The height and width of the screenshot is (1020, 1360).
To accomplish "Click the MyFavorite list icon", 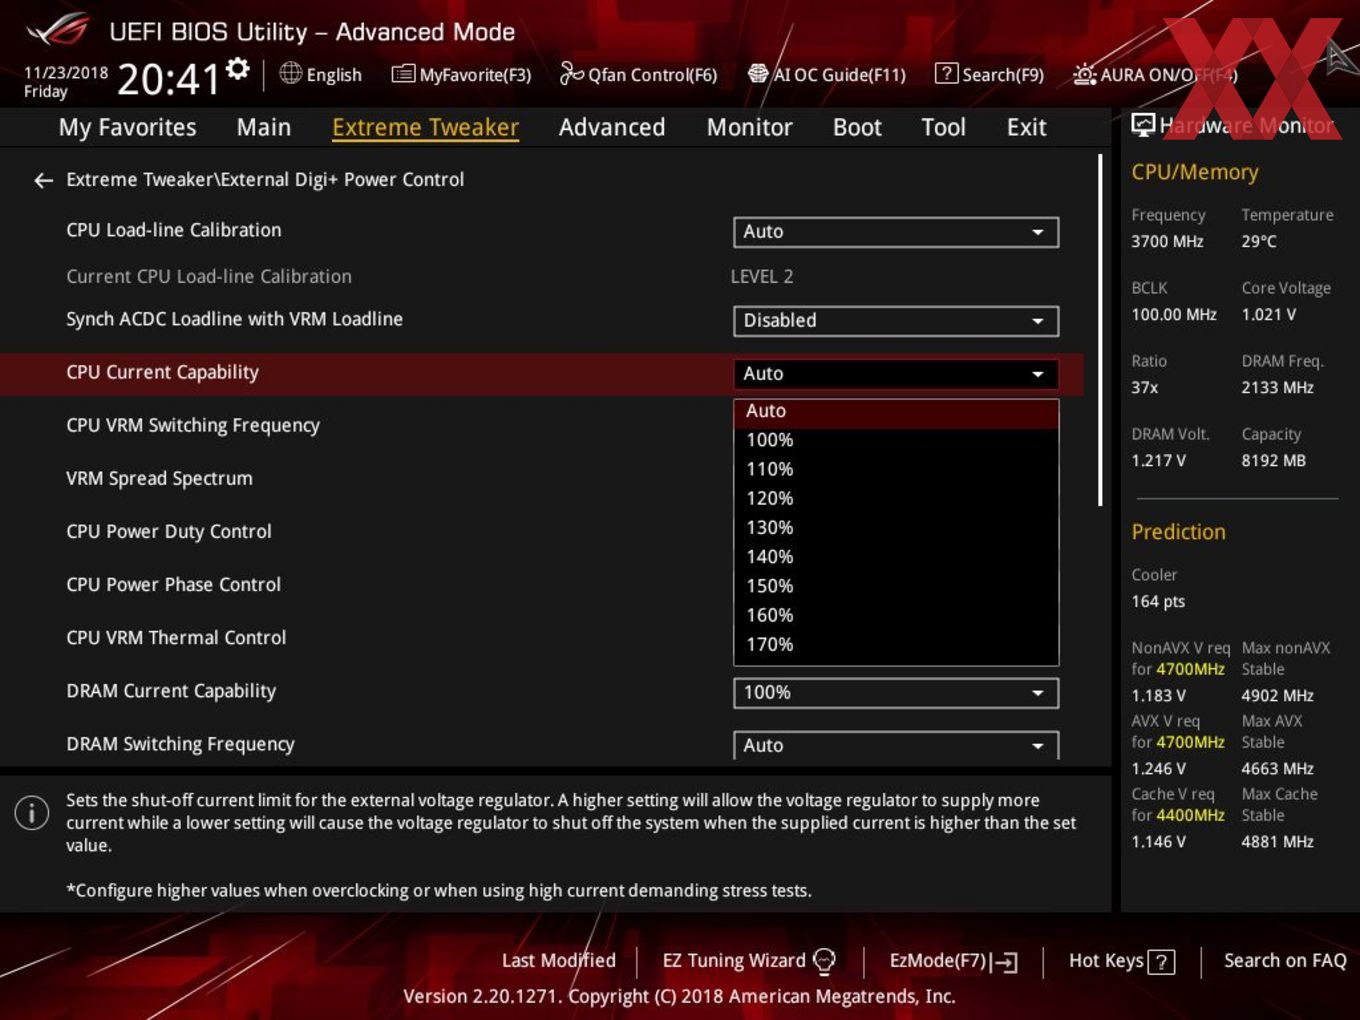I will tap(403, 74).
